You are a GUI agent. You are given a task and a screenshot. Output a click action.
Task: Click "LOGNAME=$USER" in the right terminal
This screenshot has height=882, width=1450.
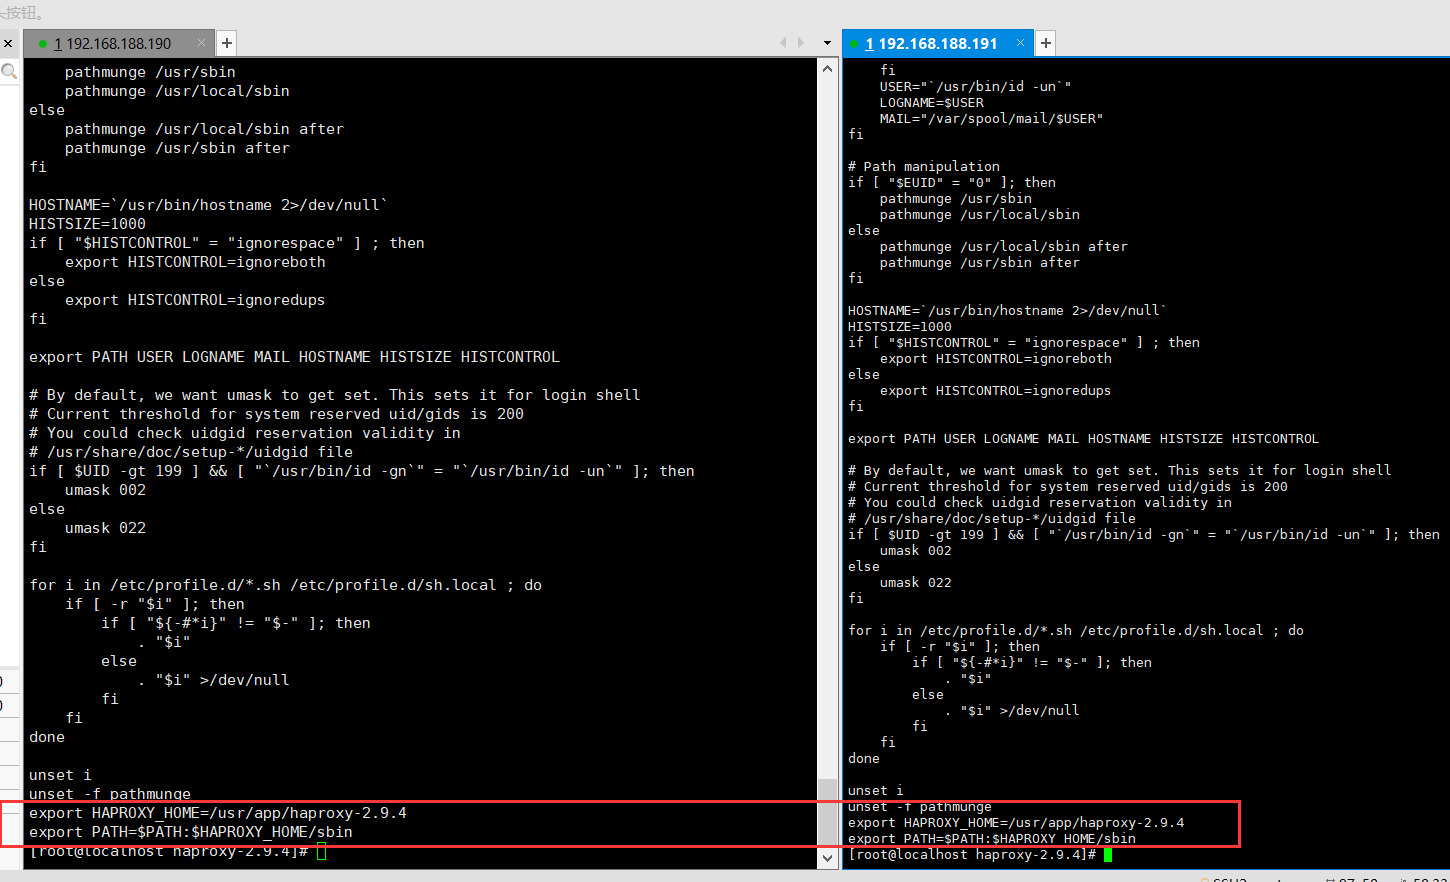tap(932, 103)
